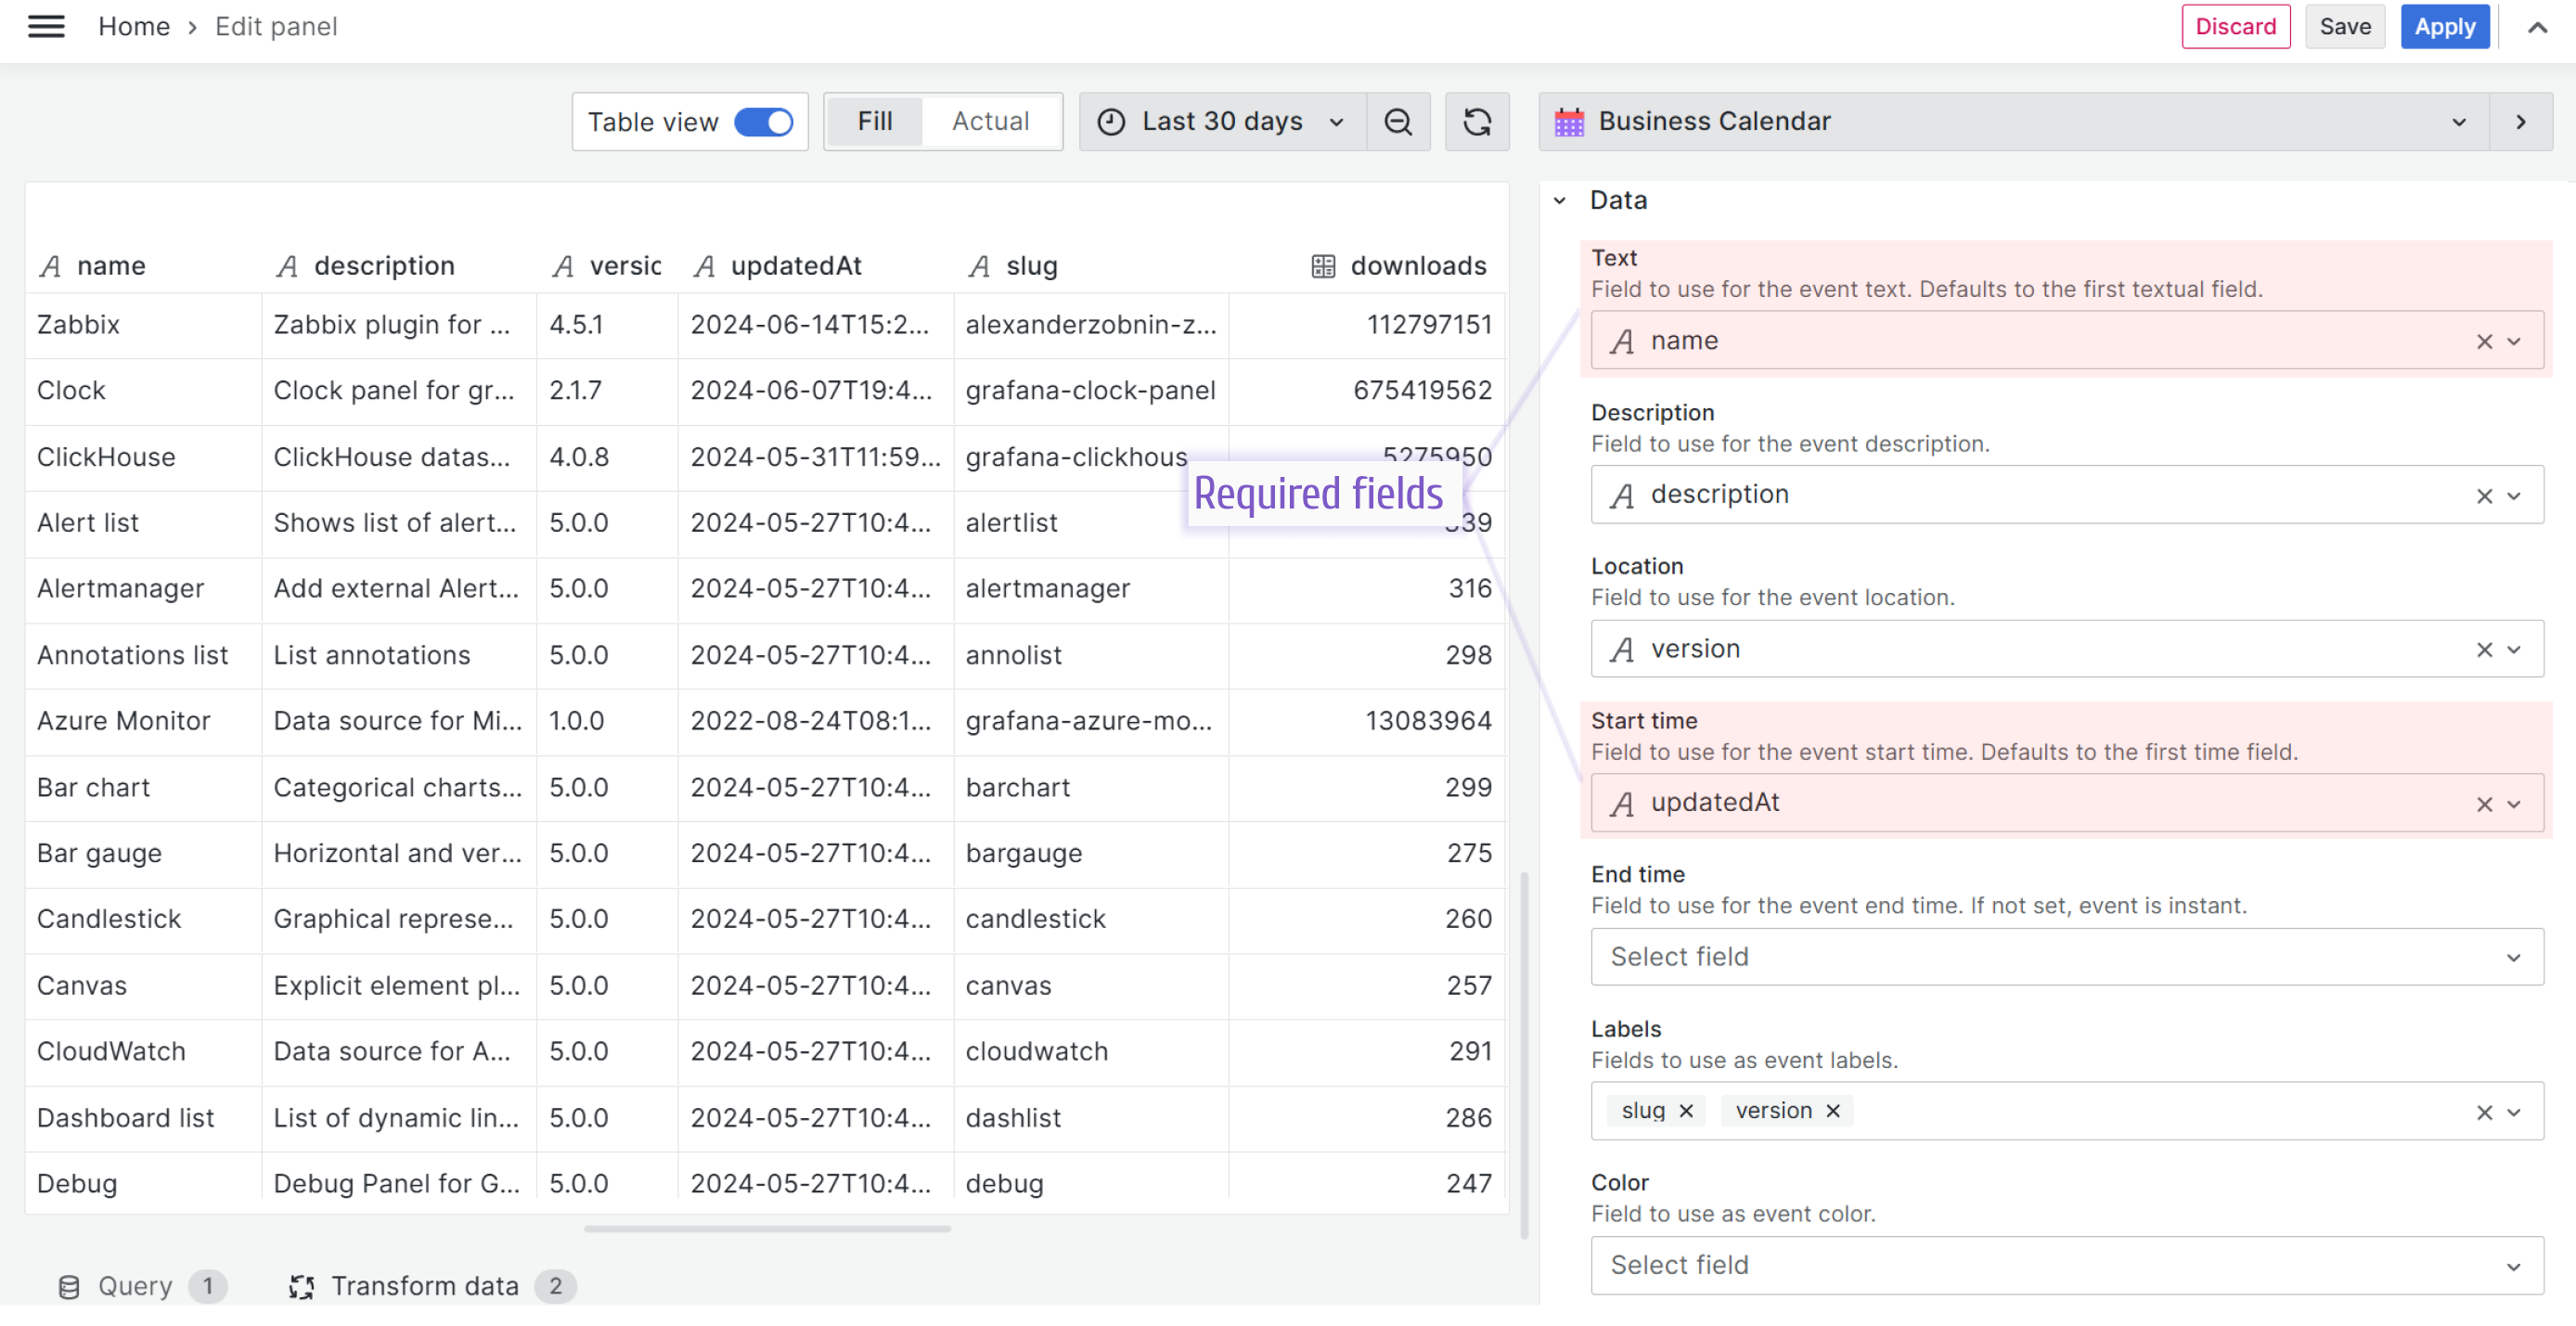Viewport: 2576px width, 1326px height.
Task: Click the calendar icon beside Business Calendar
Action: pos(1568,121)
